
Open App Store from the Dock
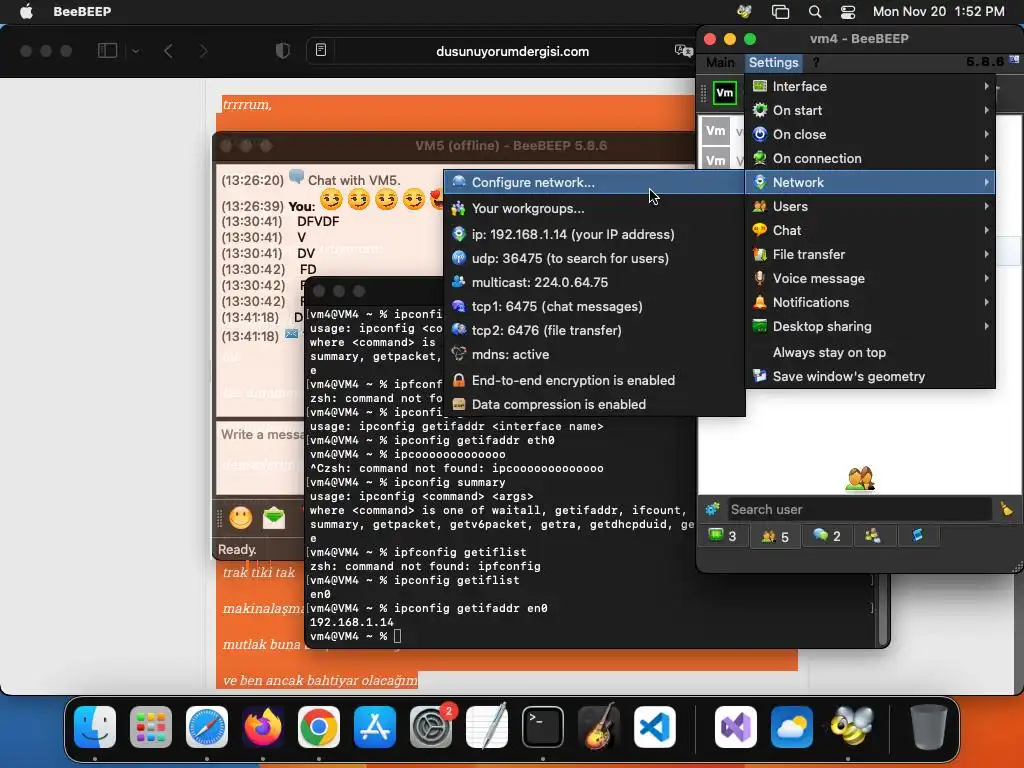[x=375, y=726]
